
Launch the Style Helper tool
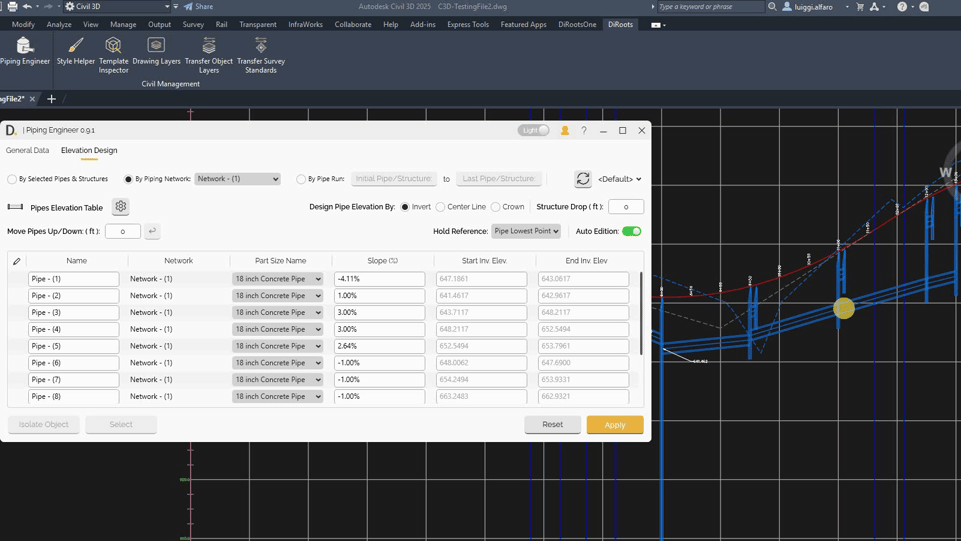click(x=76, y=50)
